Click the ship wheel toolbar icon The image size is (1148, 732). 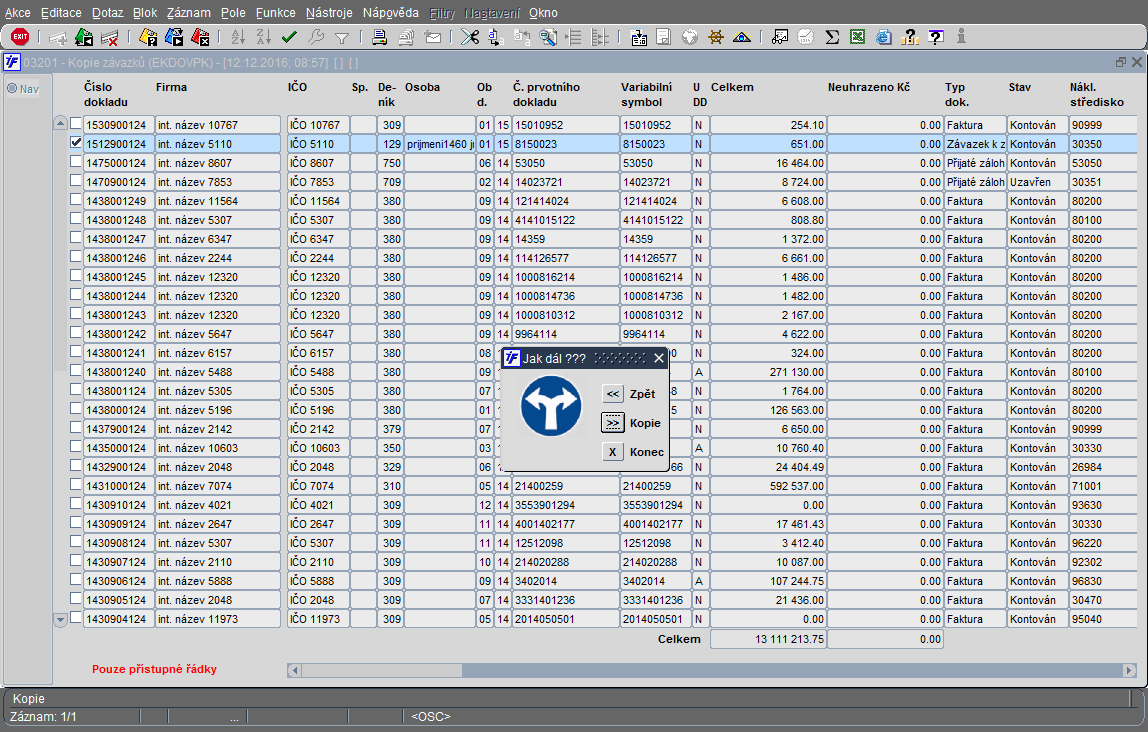[716, 37]
